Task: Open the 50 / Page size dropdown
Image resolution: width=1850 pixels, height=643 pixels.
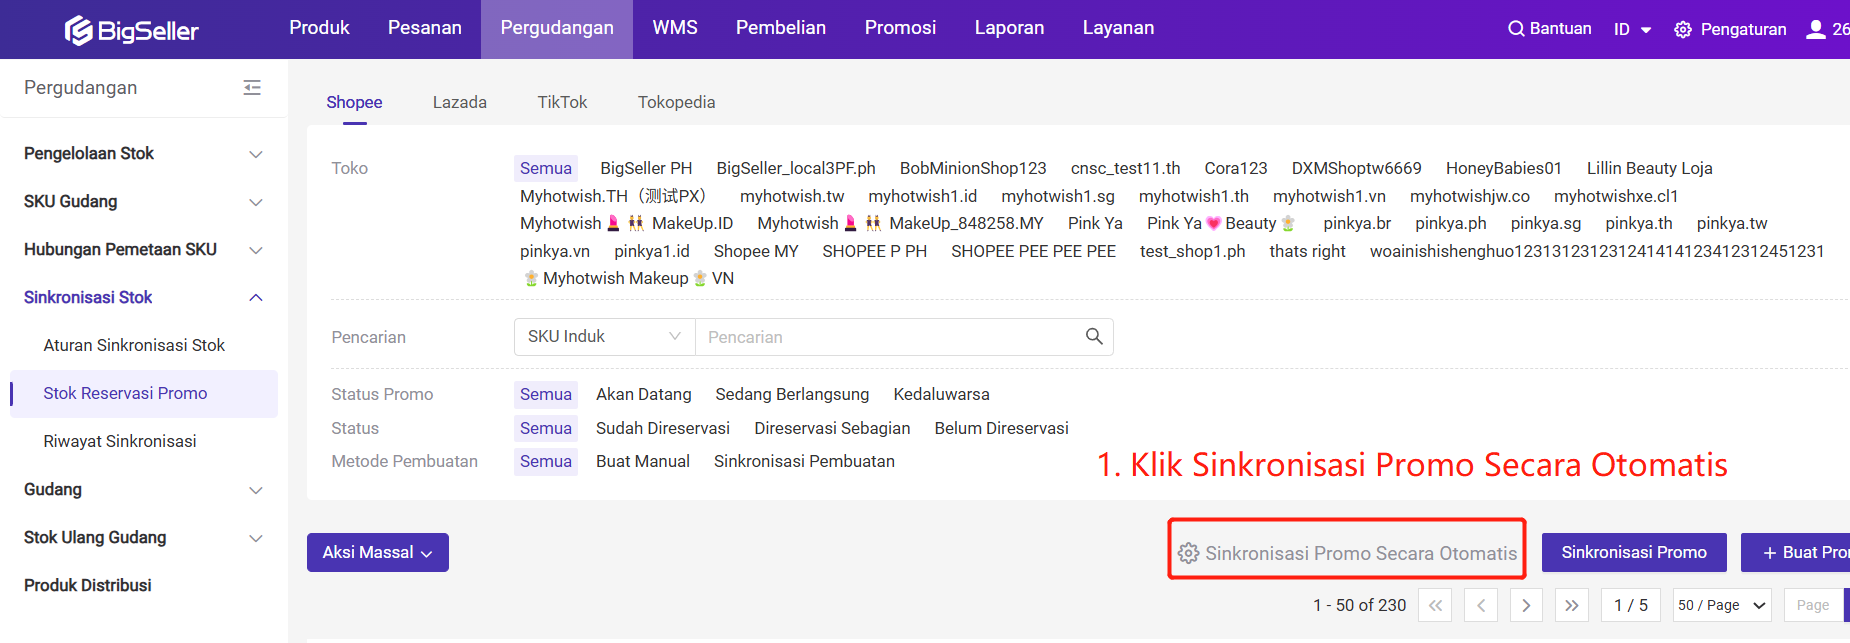Action: pos(1722,605)
